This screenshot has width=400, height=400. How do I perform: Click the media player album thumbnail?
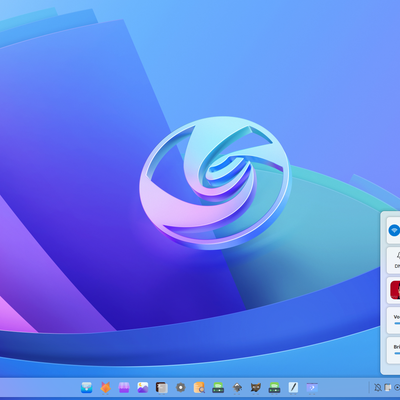pyautogui.click(x=395, y=290)
